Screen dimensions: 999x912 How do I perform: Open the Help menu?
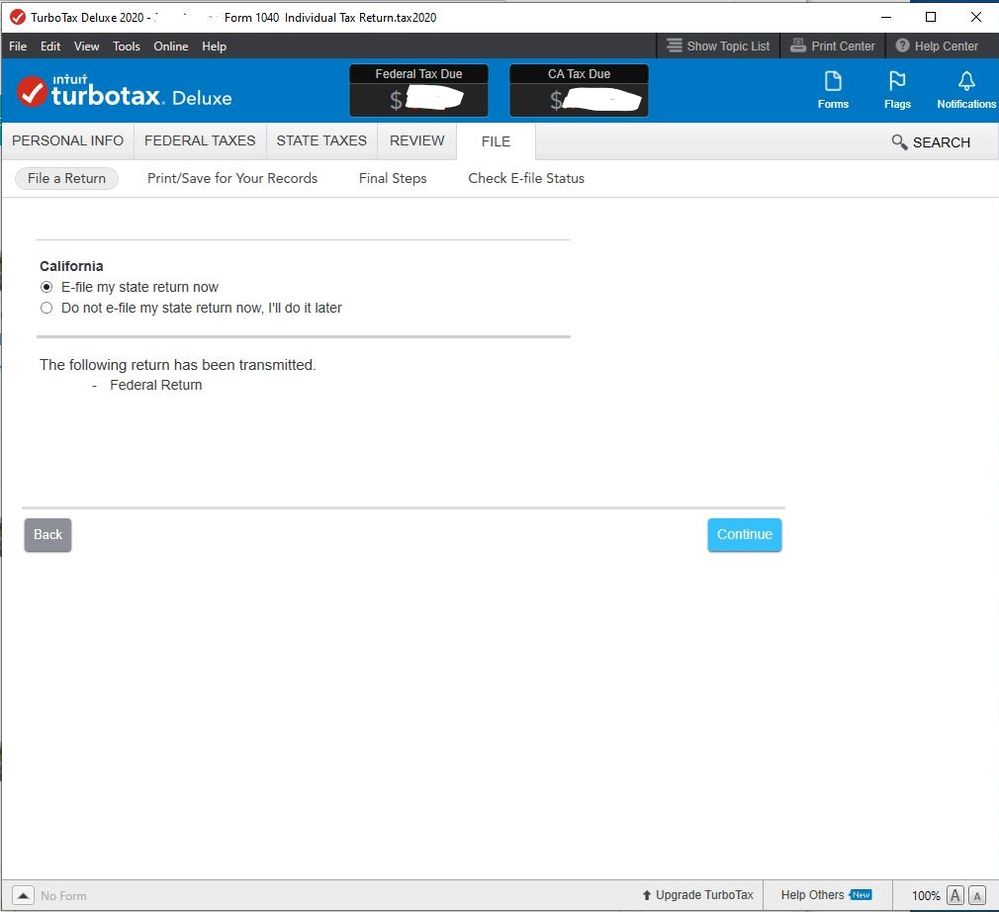214,47
